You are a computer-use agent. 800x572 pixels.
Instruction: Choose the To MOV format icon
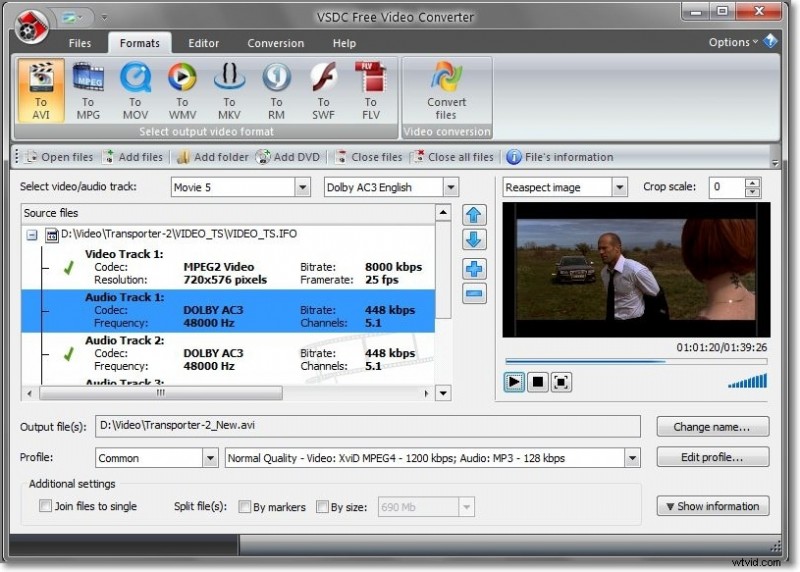135,91
